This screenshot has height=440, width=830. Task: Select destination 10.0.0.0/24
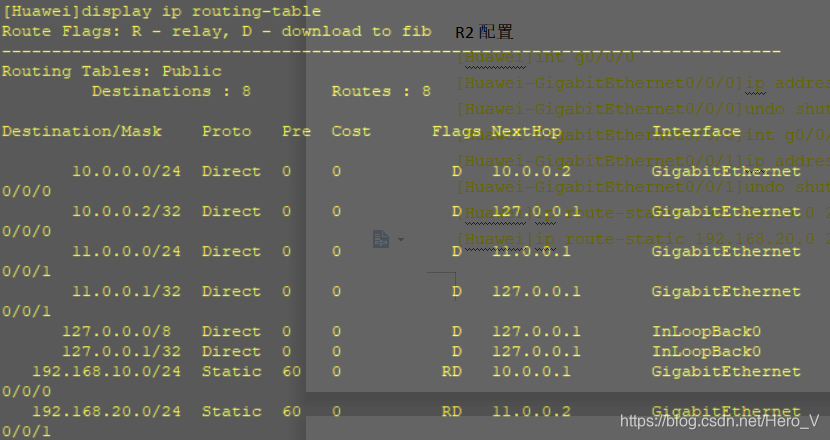(126, 171)
